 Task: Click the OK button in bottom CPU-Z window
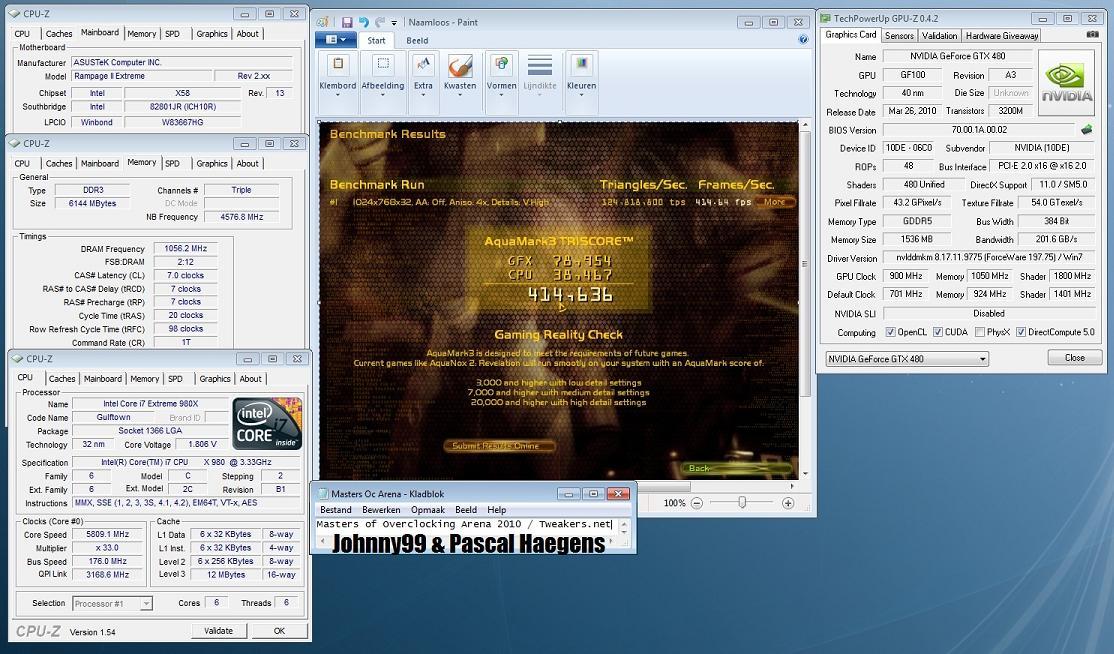point(279,631)
